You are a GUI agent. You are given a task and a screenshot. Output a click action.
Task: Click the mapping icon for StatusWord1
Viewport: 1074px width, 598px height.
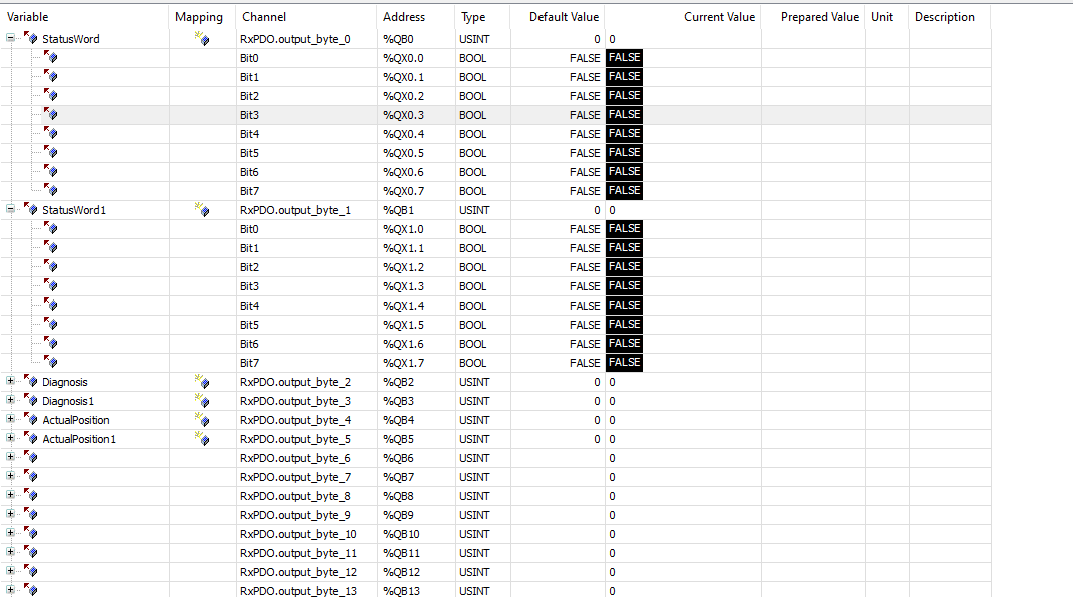(202, 211)
